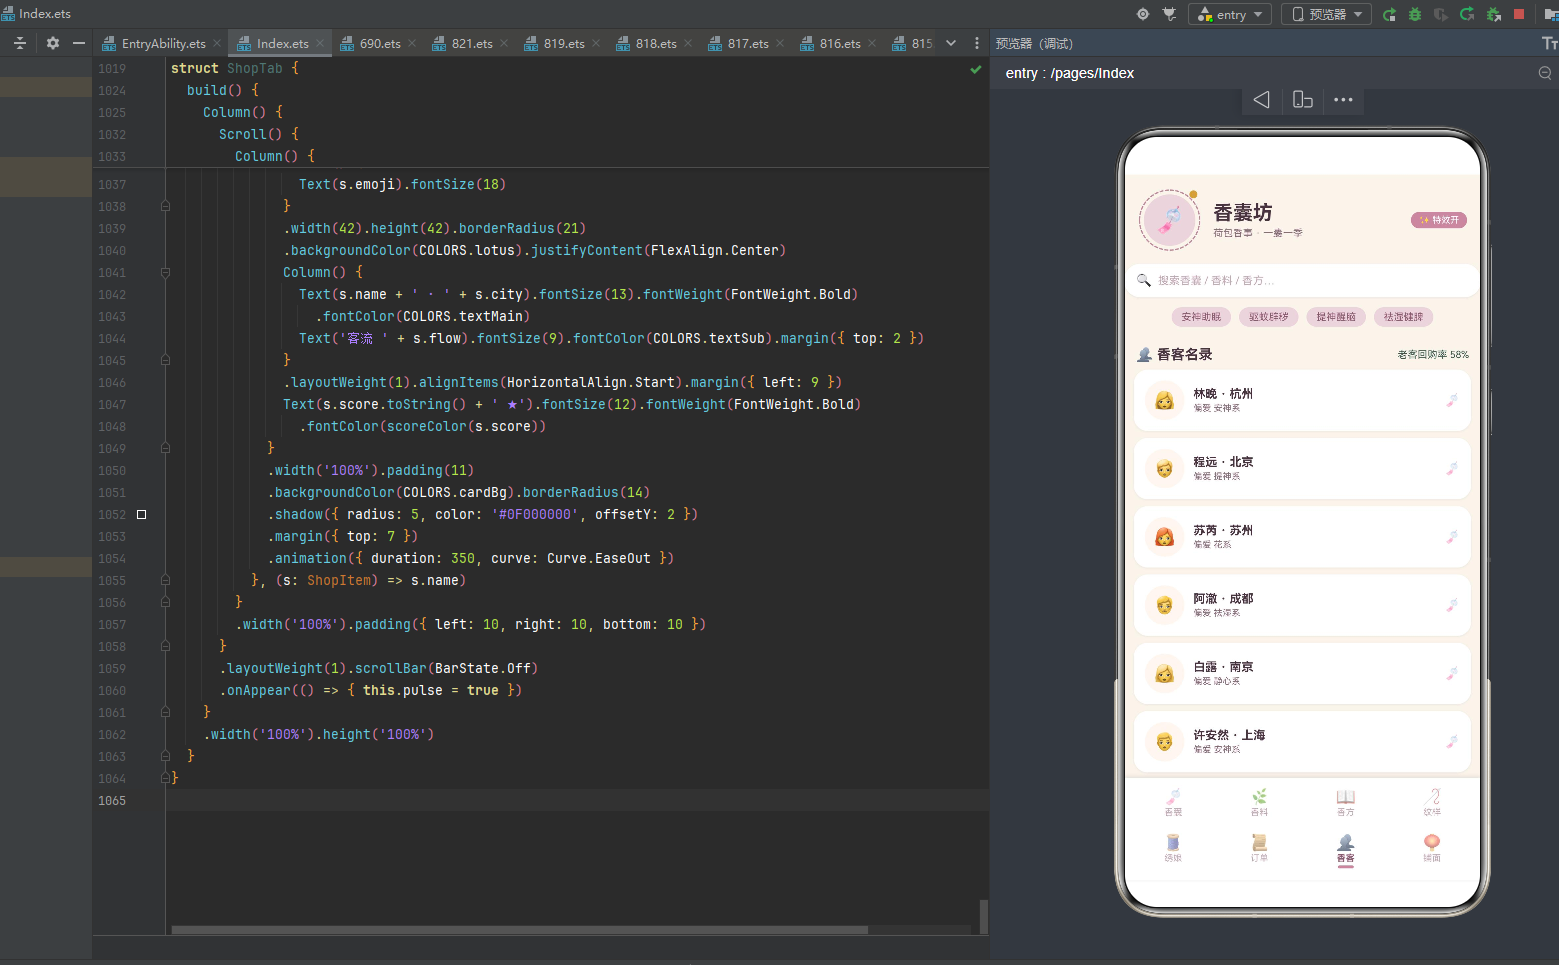Screen dimensions: 1559x965
Task: Open the editor tab bar kebab menu
Action: tap(977, 43)
